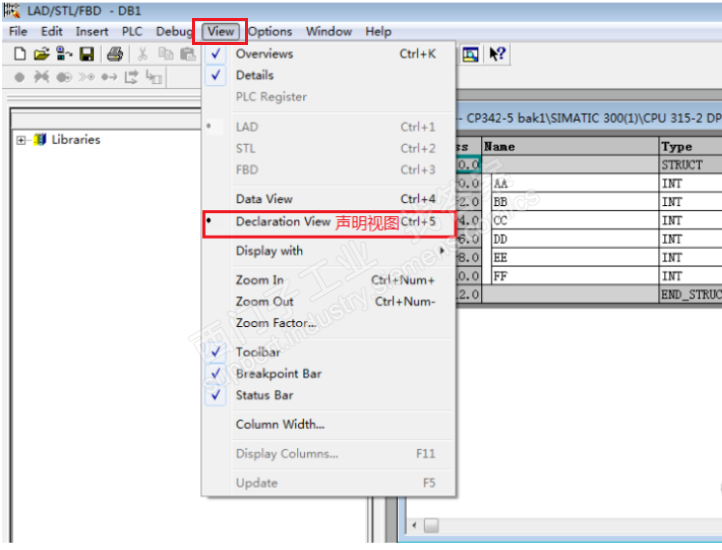This screenshot has width=722, height=550.
Task: Select Data View option
Action: point(329,199)
